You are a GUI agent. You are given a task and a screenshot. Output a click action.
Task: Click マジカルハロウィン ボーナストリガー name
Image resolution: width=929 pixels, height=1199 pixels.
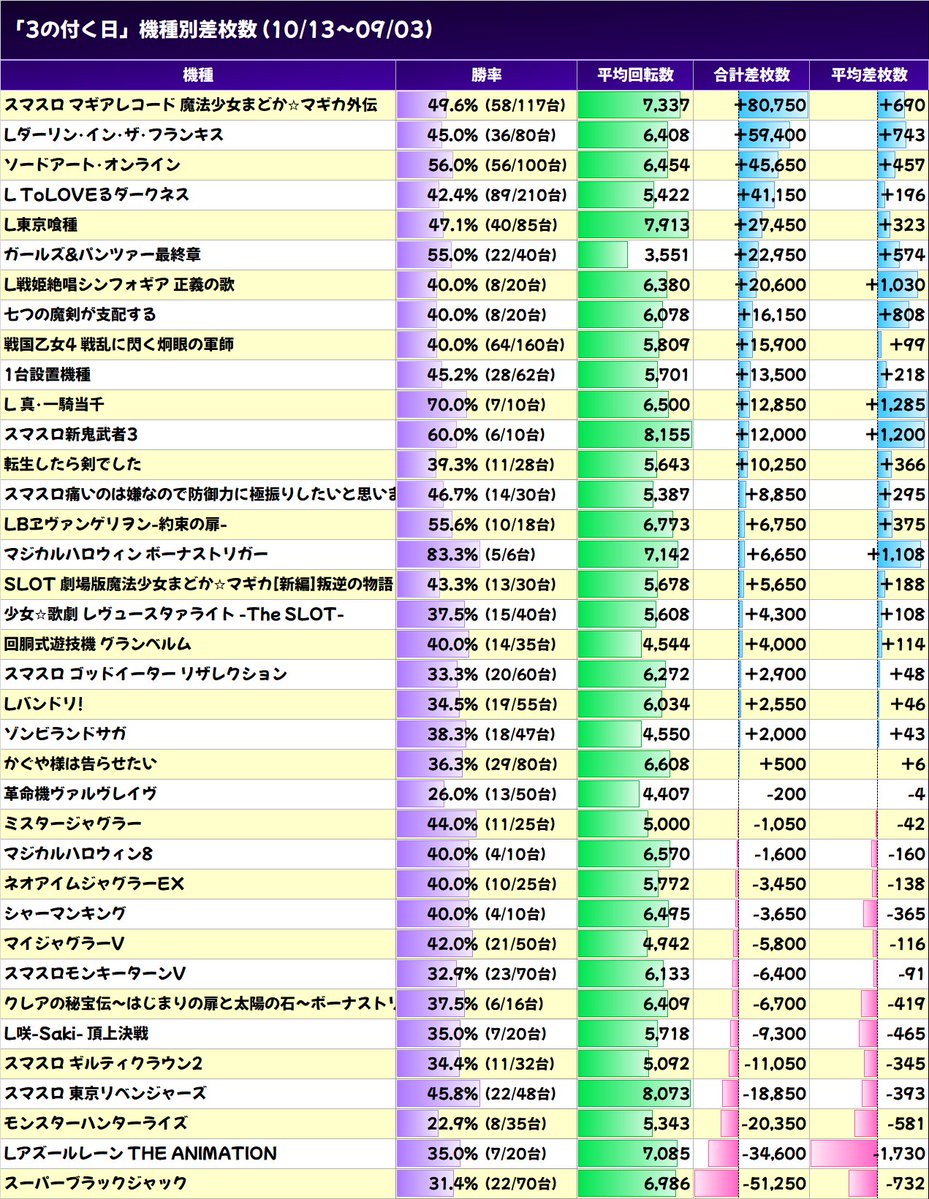coord(136,554)
